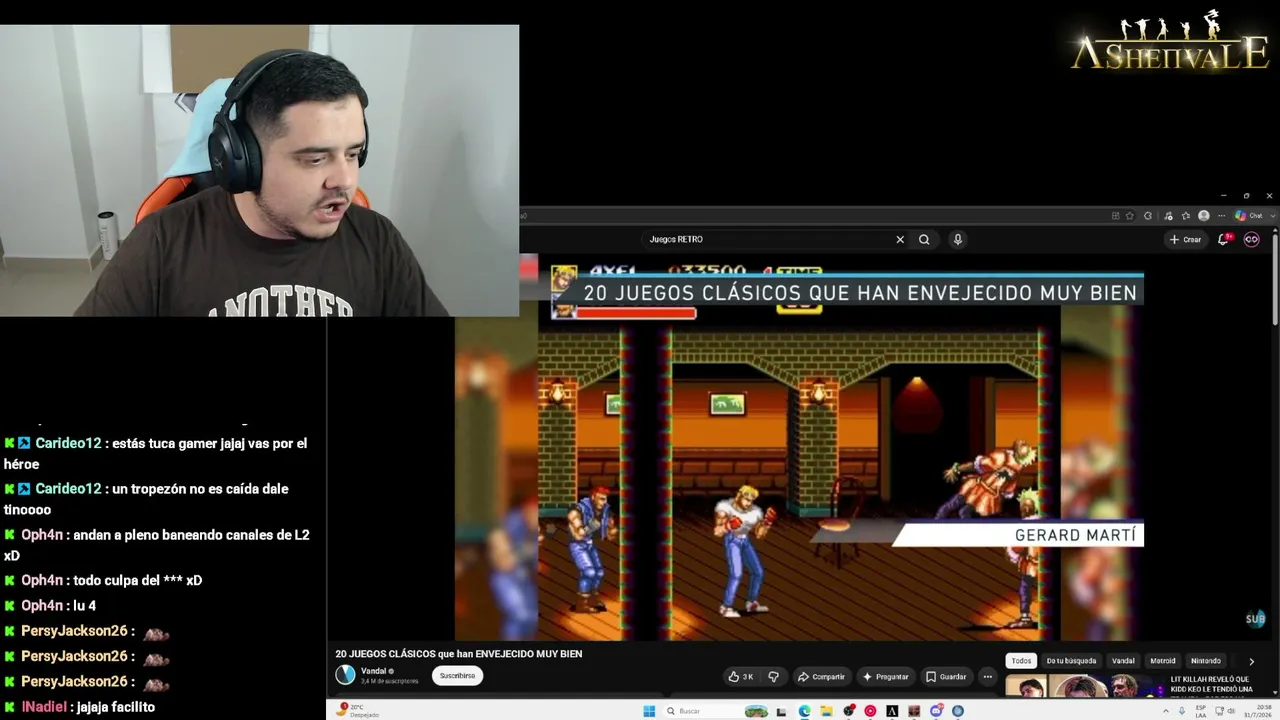This screenshot has height=720, width=1280.
Task: Focus the 'Juegos RETRO' search field
Action: point(767,239)
